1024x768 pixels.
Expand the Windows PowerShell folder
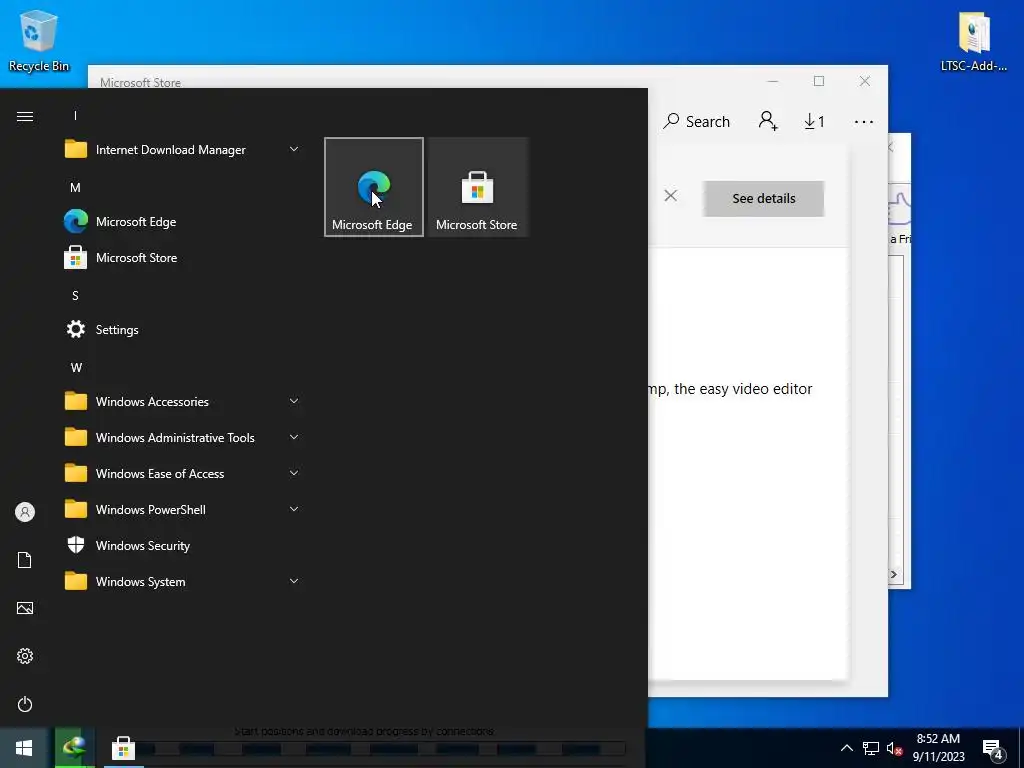tap(183, 509)
